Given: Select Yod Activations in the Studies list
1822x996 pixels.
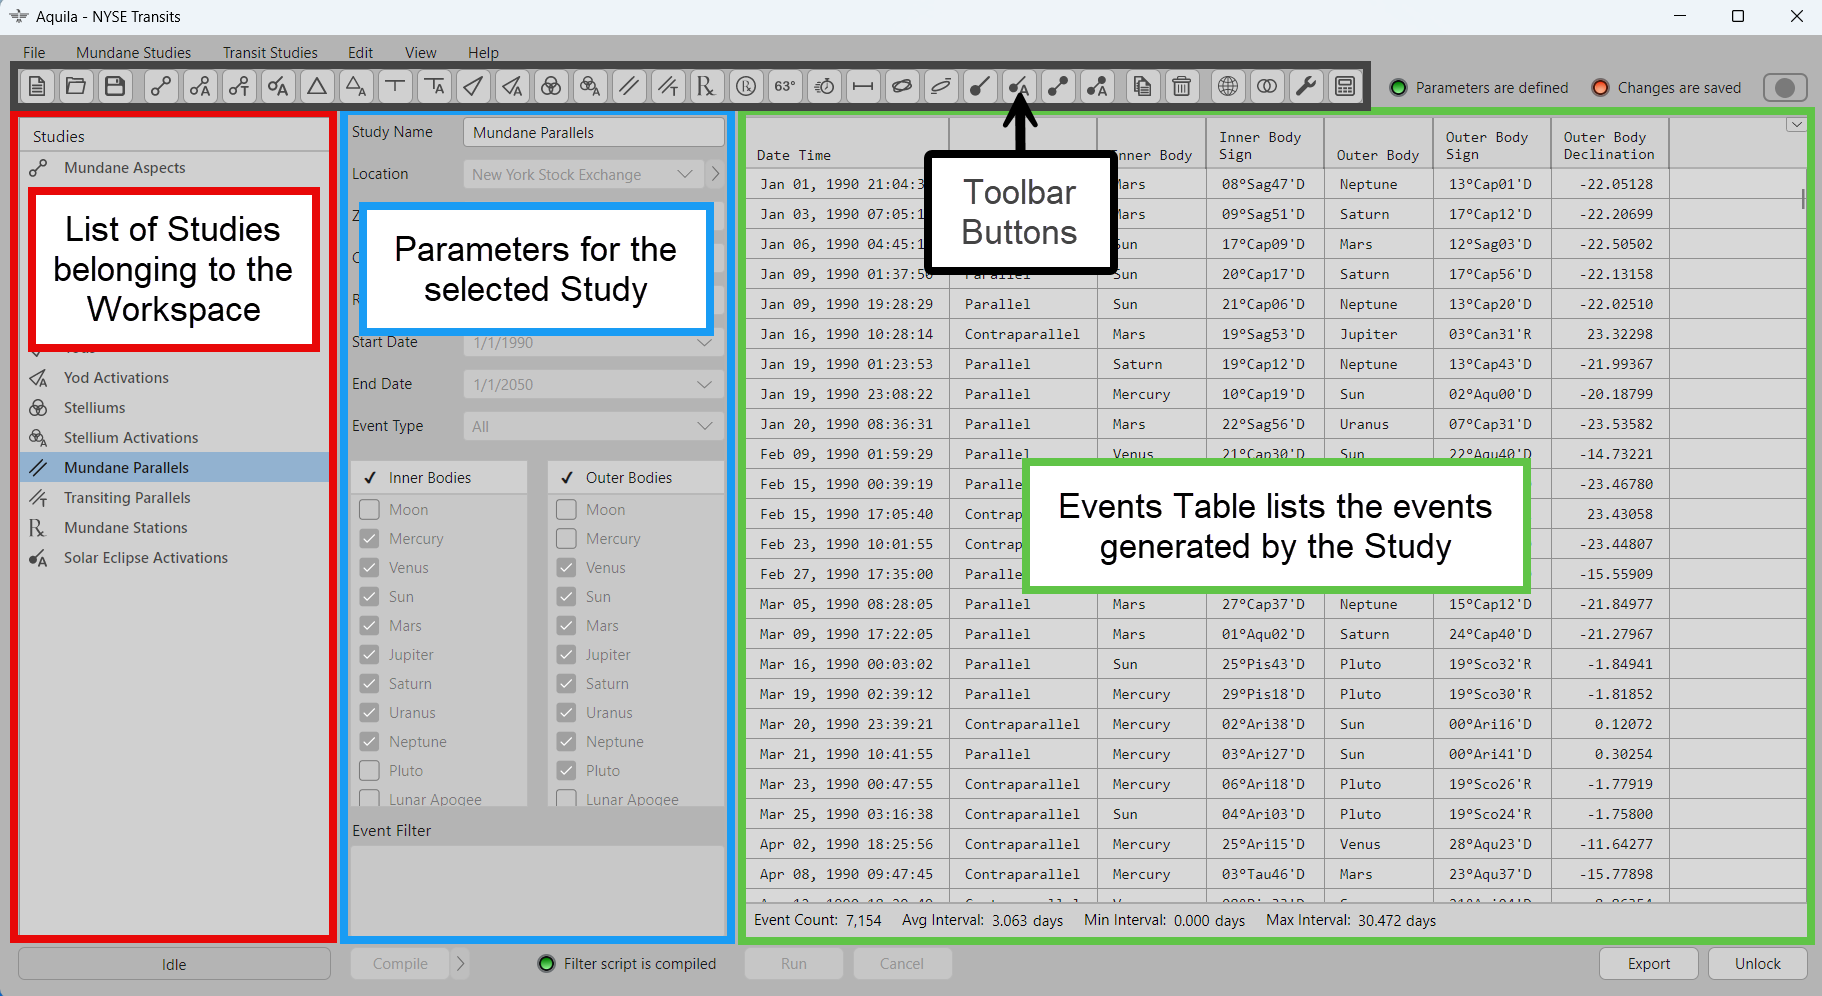Looking at the screenshot, I should tap(174, 378).
